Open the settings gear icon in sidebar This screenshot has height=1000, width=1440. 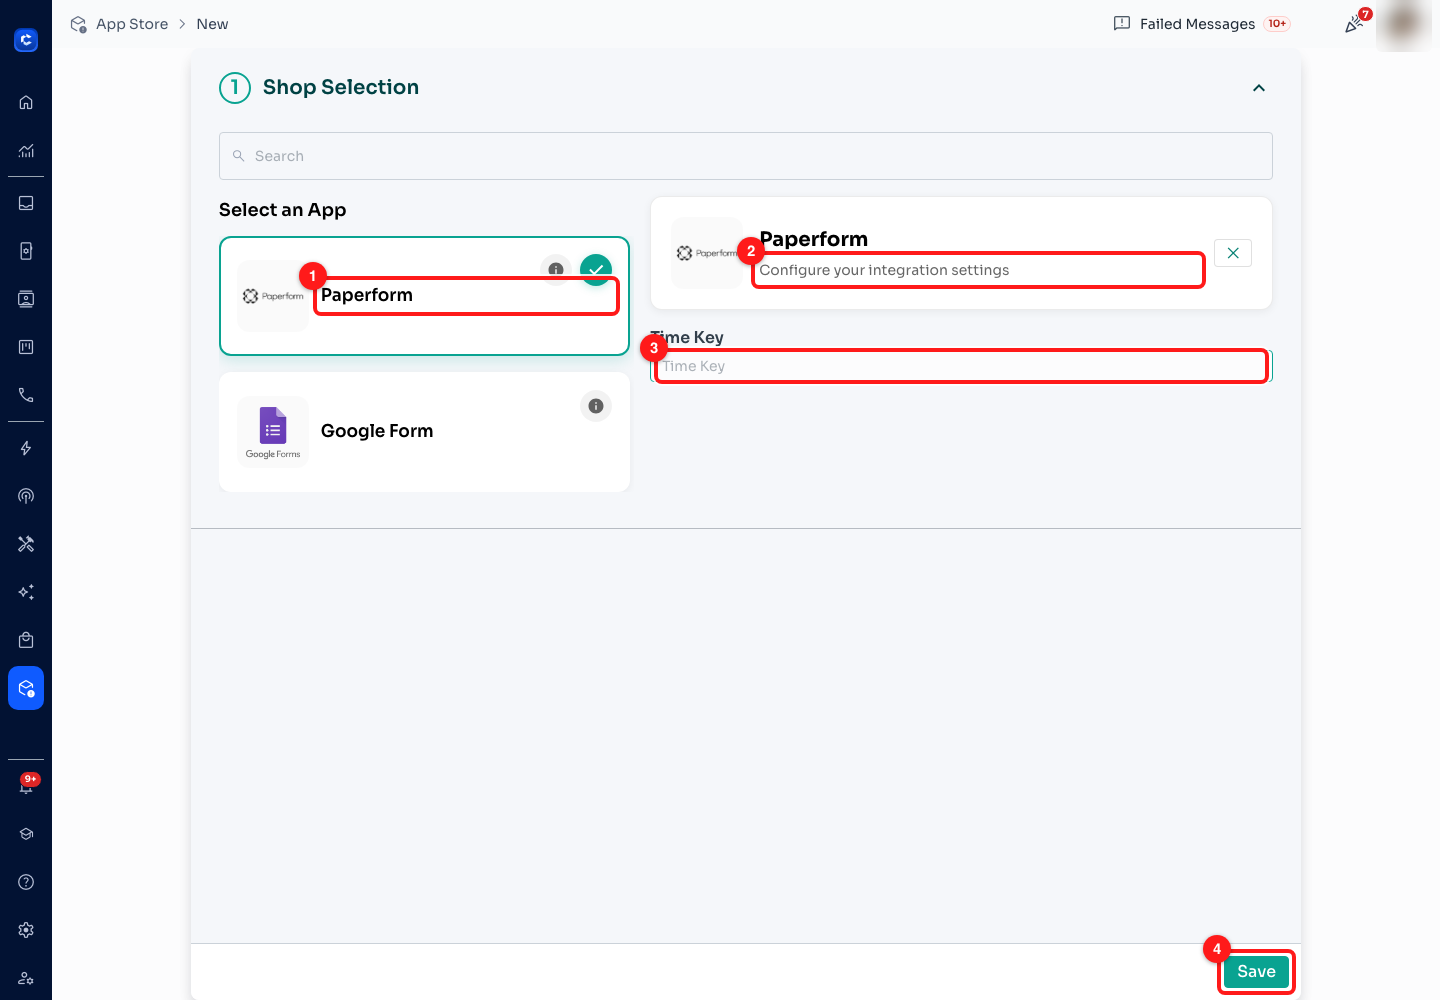[26, 930]
